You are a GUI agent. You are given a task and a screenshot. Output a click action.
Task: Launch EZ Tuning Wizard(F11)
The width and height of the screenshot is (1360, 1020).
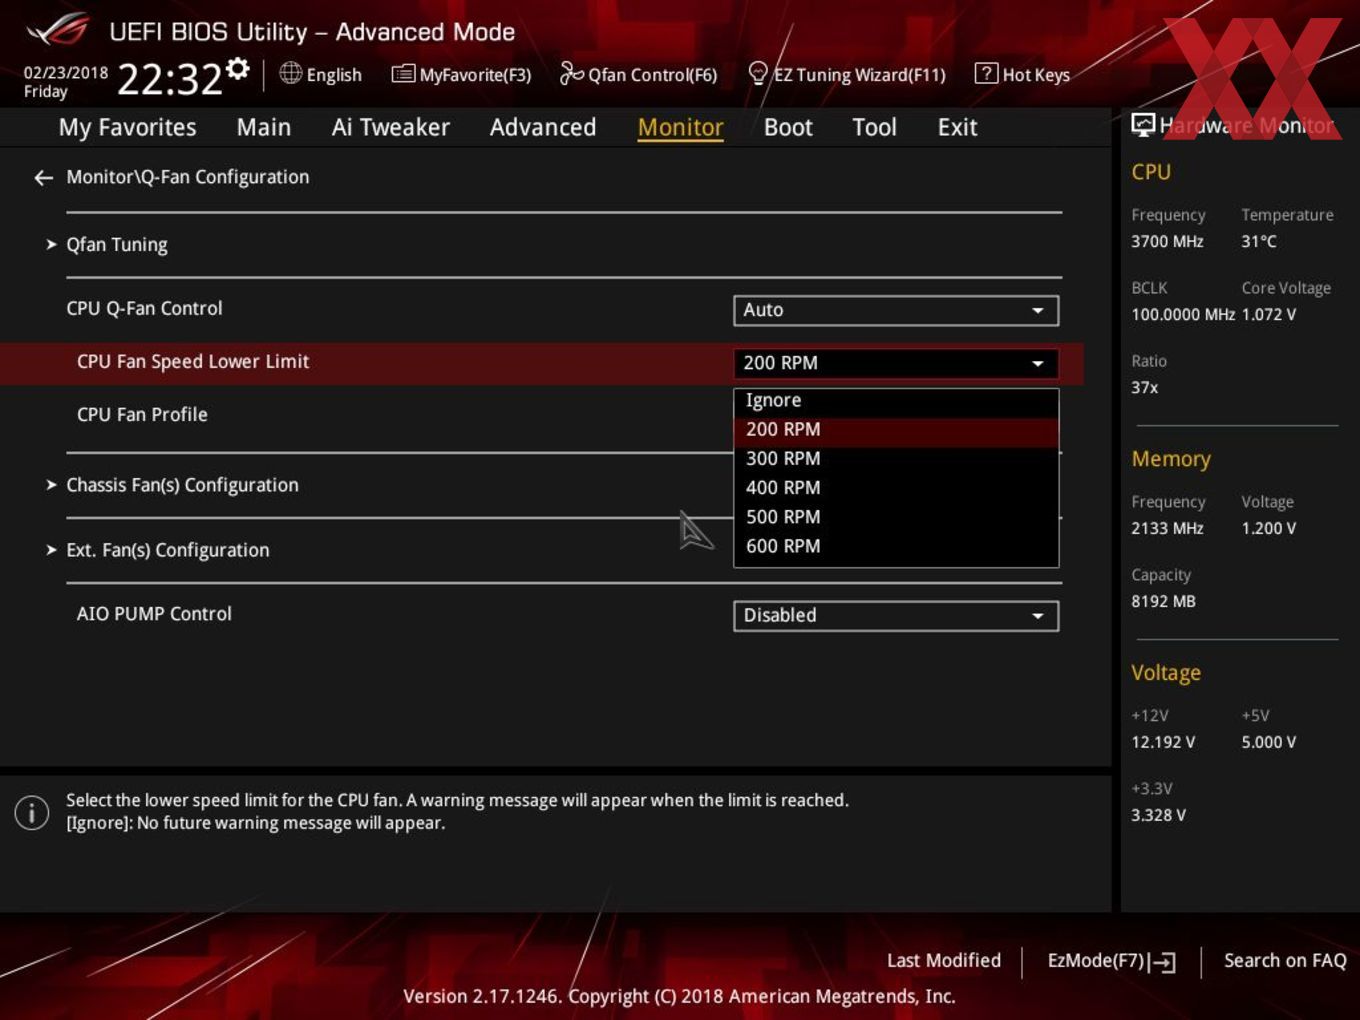[846, 75]
